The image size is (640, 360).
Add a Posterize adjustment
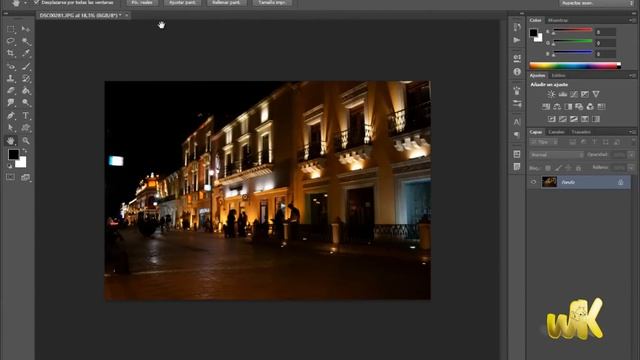[x=562, y=119]
